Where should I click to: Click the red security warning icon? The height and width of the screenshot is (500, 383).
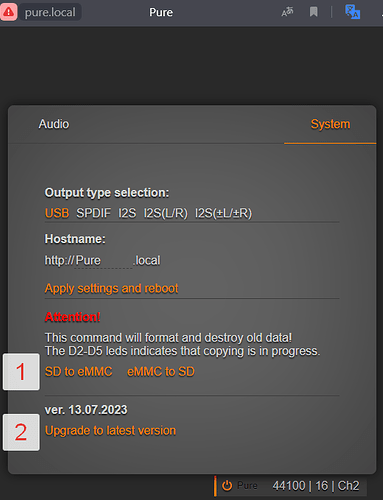coord(8,12)
